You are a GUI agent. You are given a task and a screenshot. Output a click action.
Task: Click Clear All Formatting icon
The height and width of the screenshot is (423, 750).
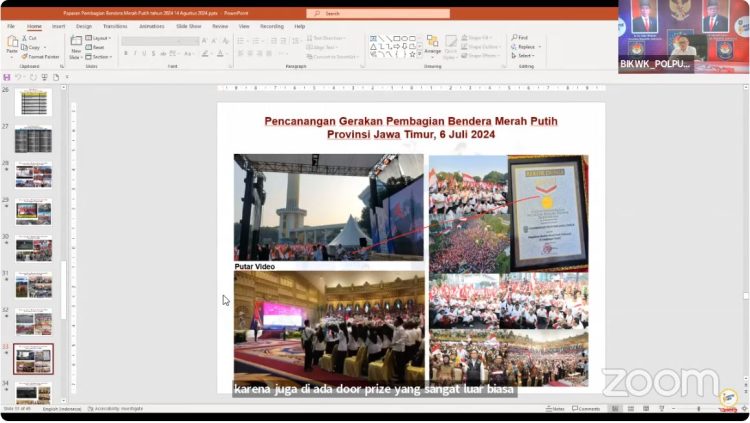click(x=225, y=41)
